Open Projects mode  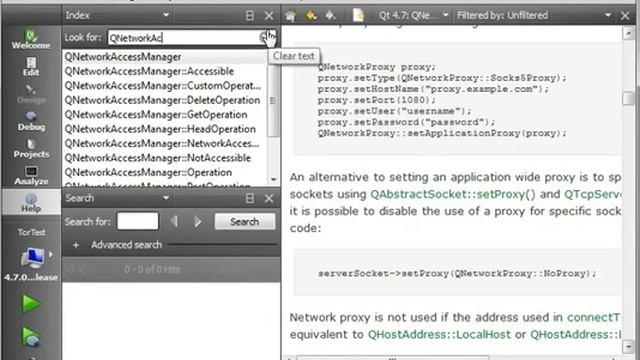(x=31, y=149)
